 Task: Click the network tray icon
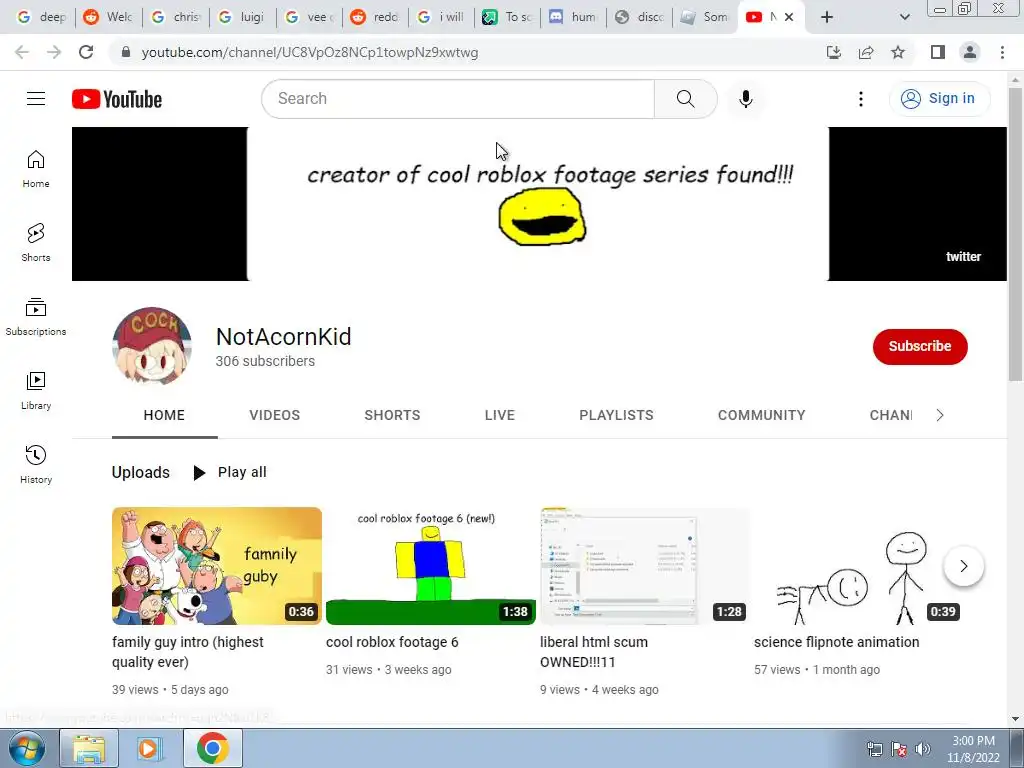(x=874, y=749)
